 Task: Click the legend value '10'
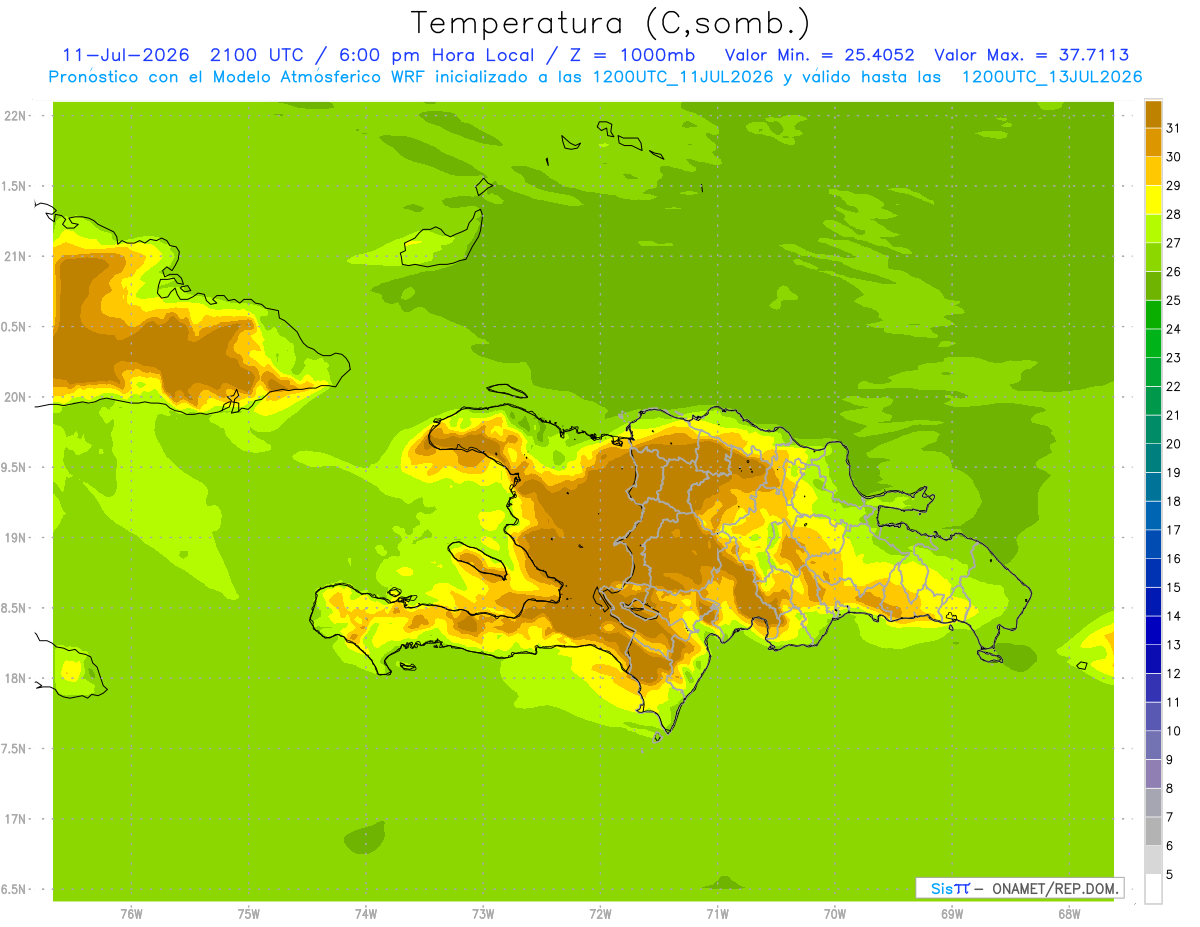click(1173, 731)
